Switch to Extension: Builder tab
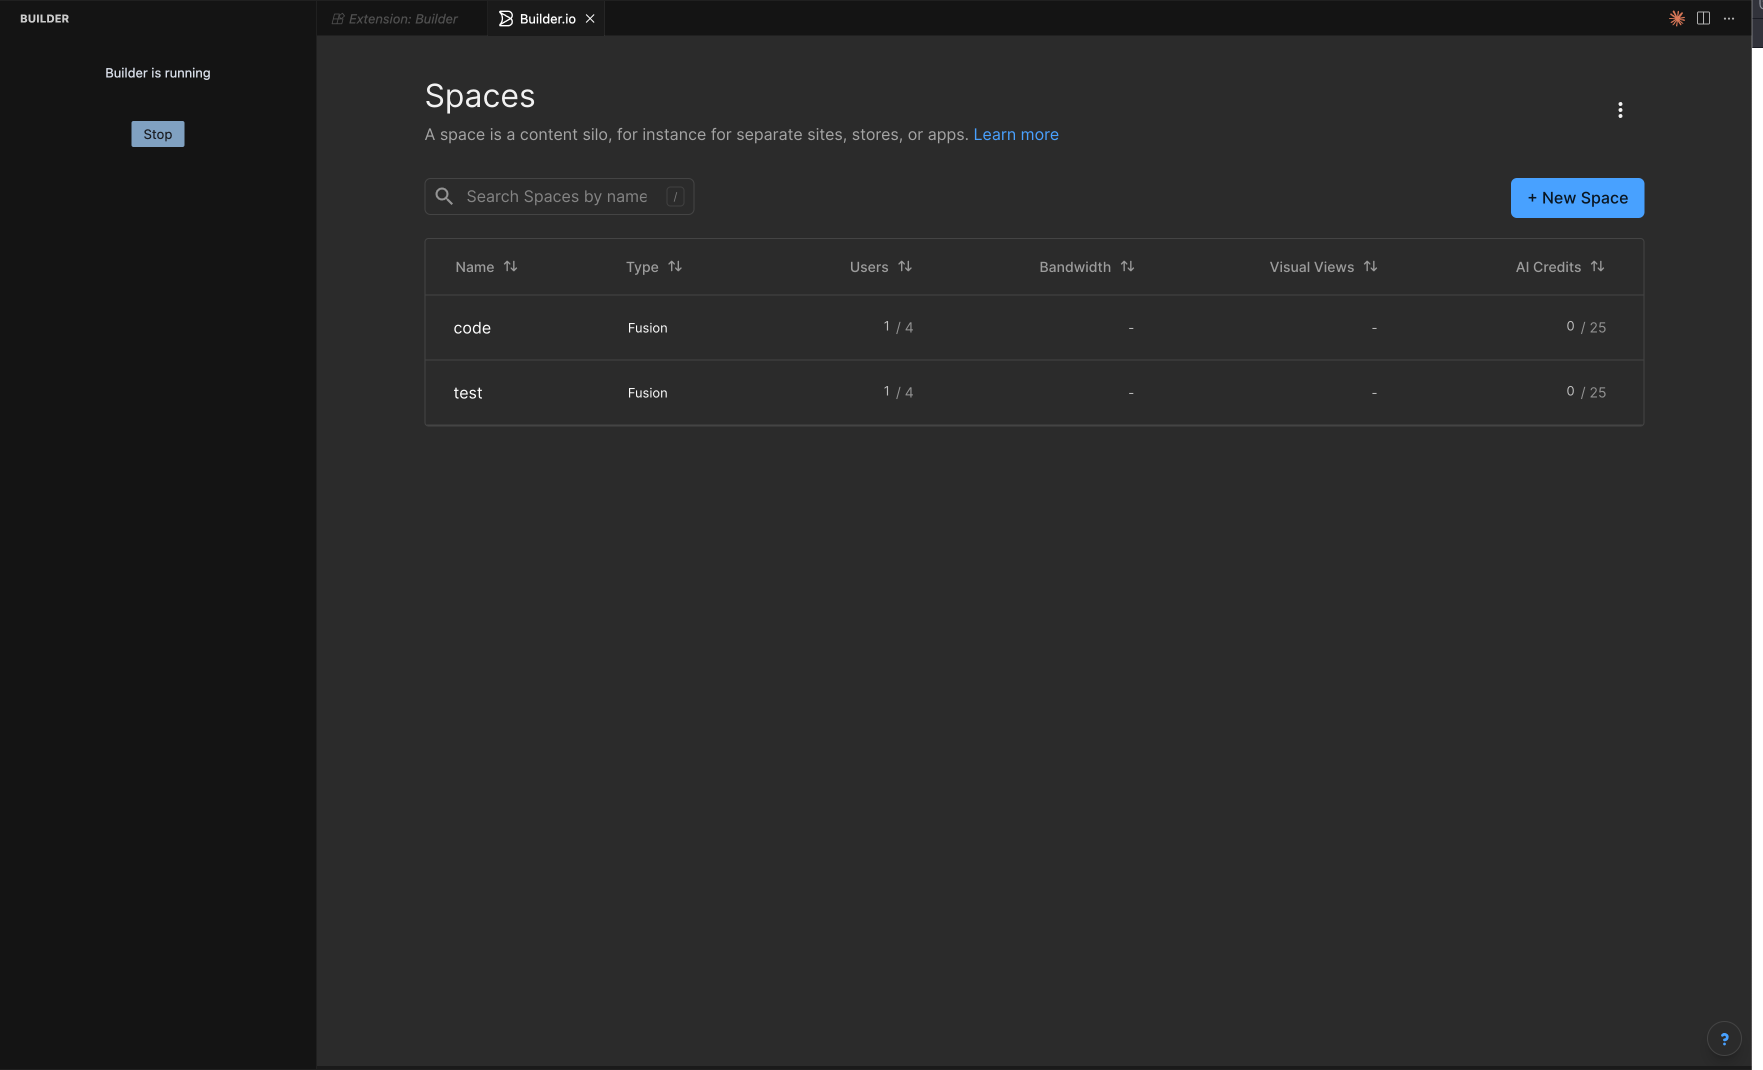Viewport: 1763px width, 1070px height. pos(402,19)
